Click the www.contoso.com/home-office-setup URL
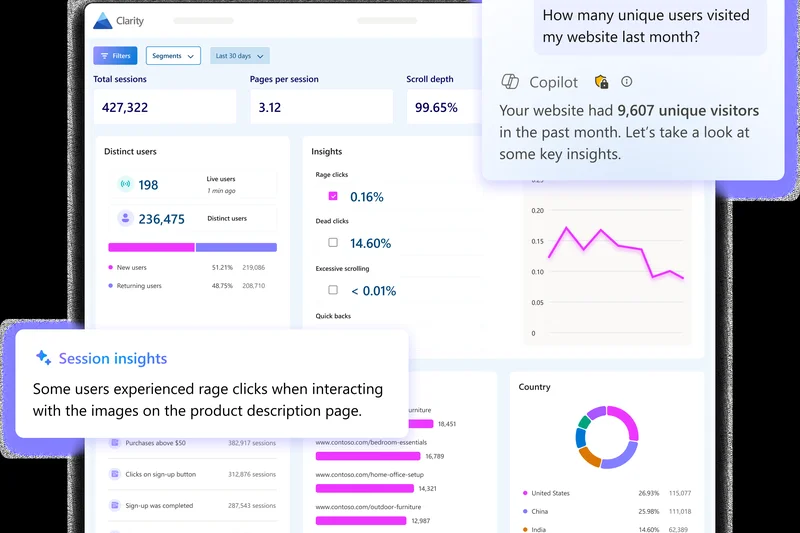 pos(369,474)
